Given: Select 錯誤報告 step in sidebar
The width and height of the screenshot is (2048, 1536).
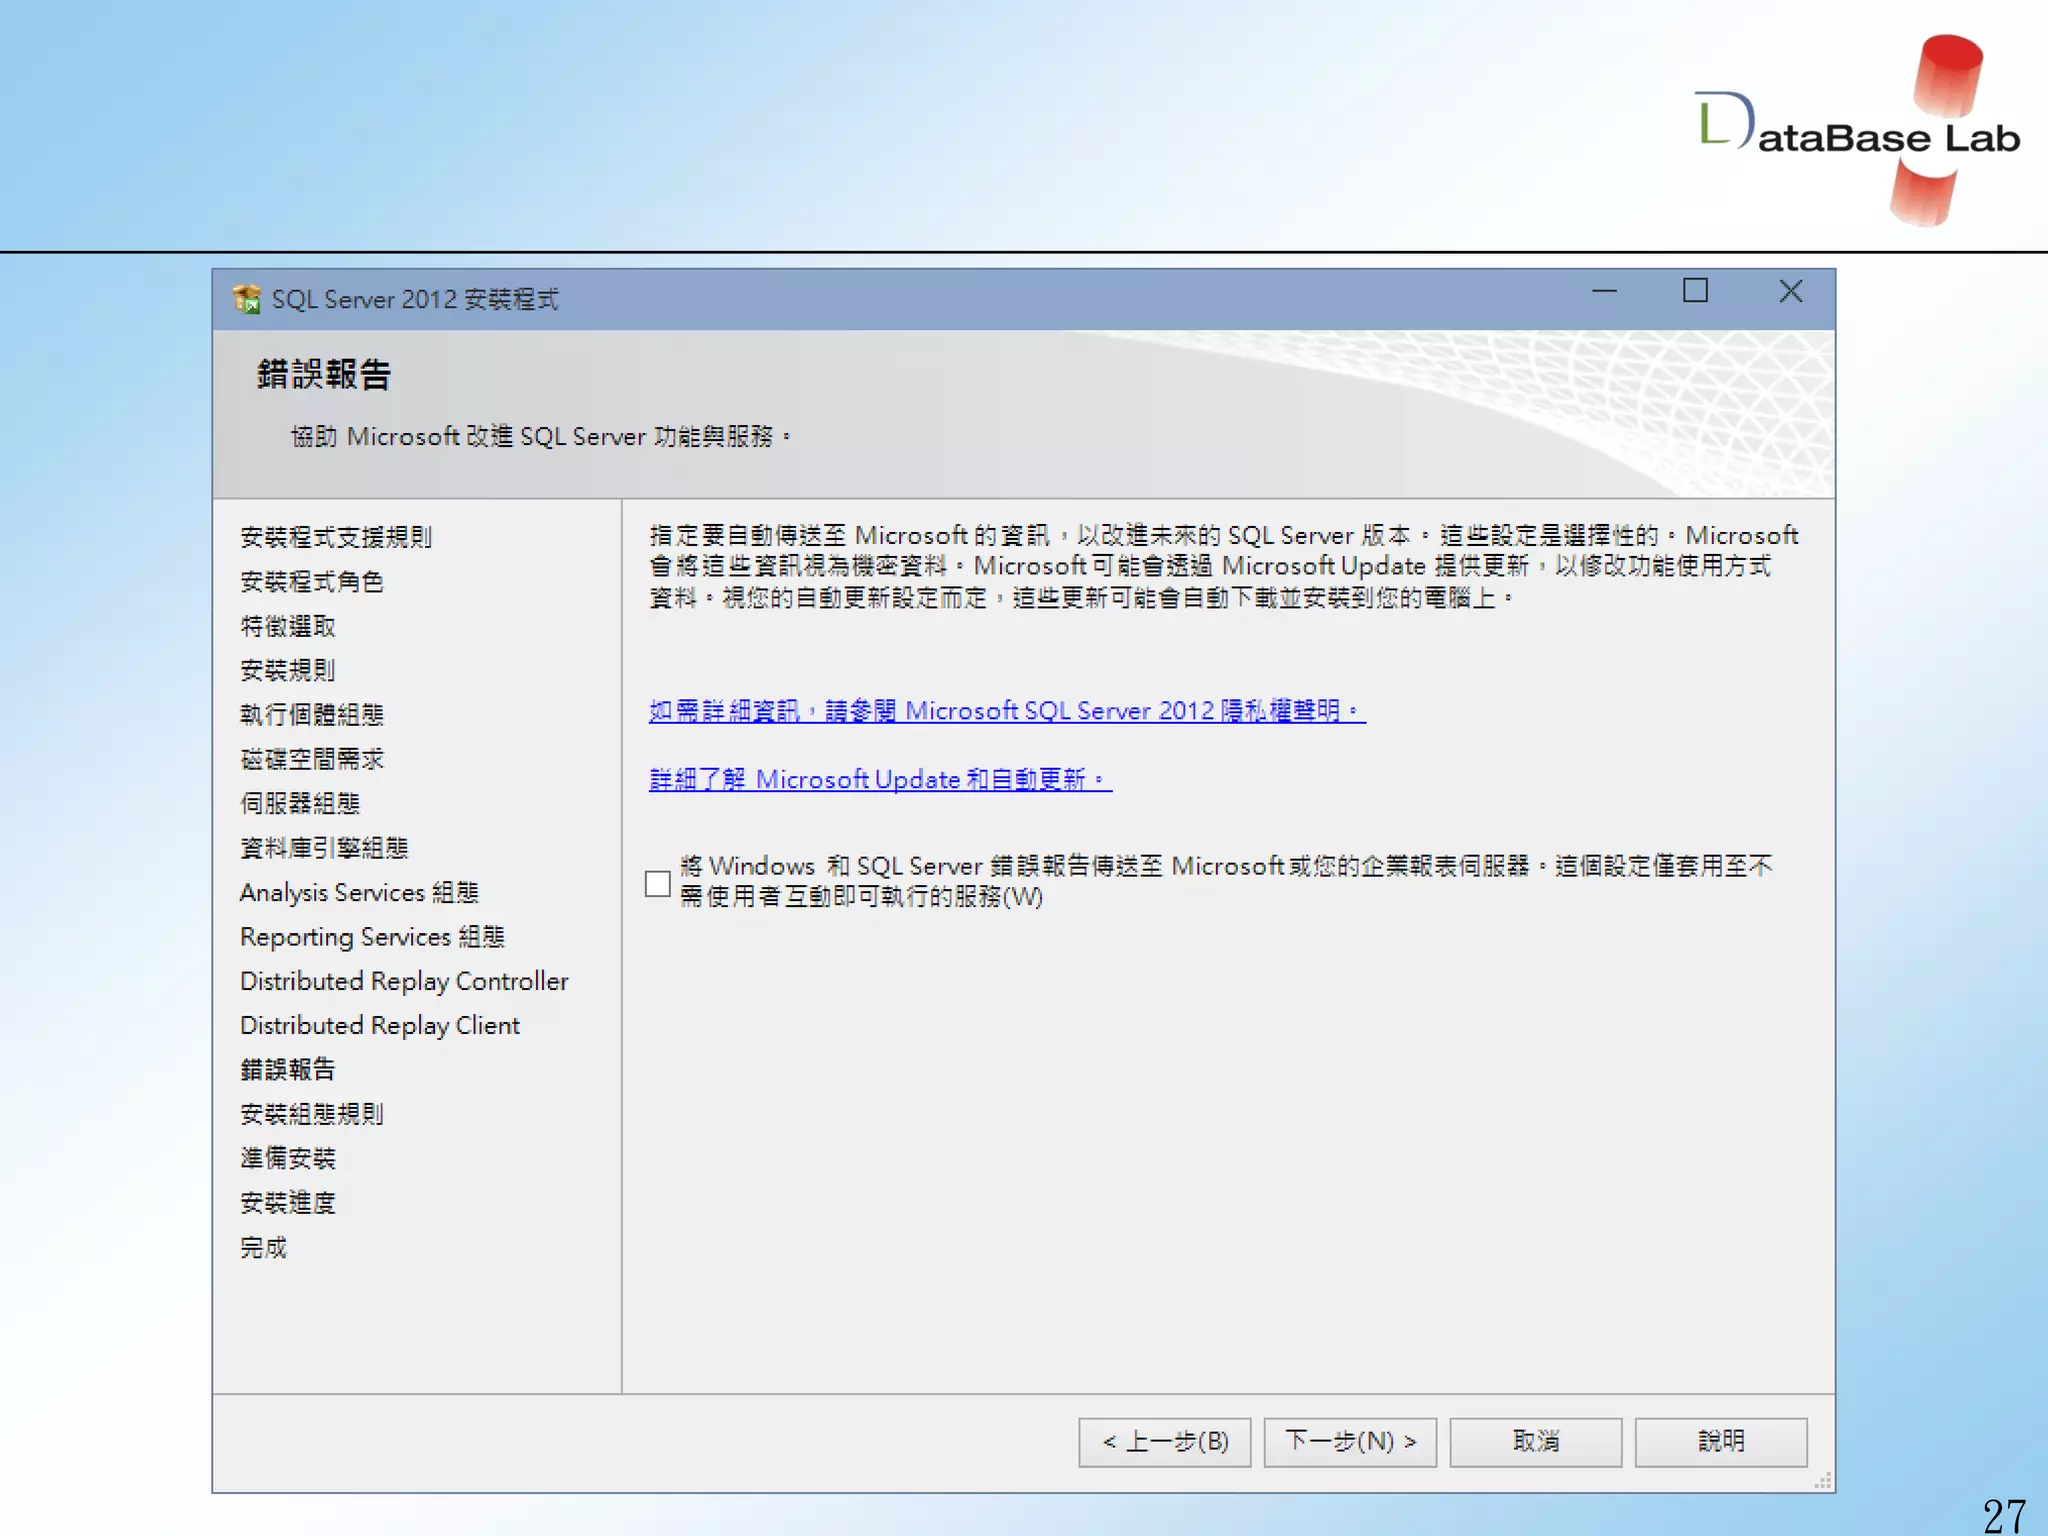Looking at the screenshot, I should 288,1070.
